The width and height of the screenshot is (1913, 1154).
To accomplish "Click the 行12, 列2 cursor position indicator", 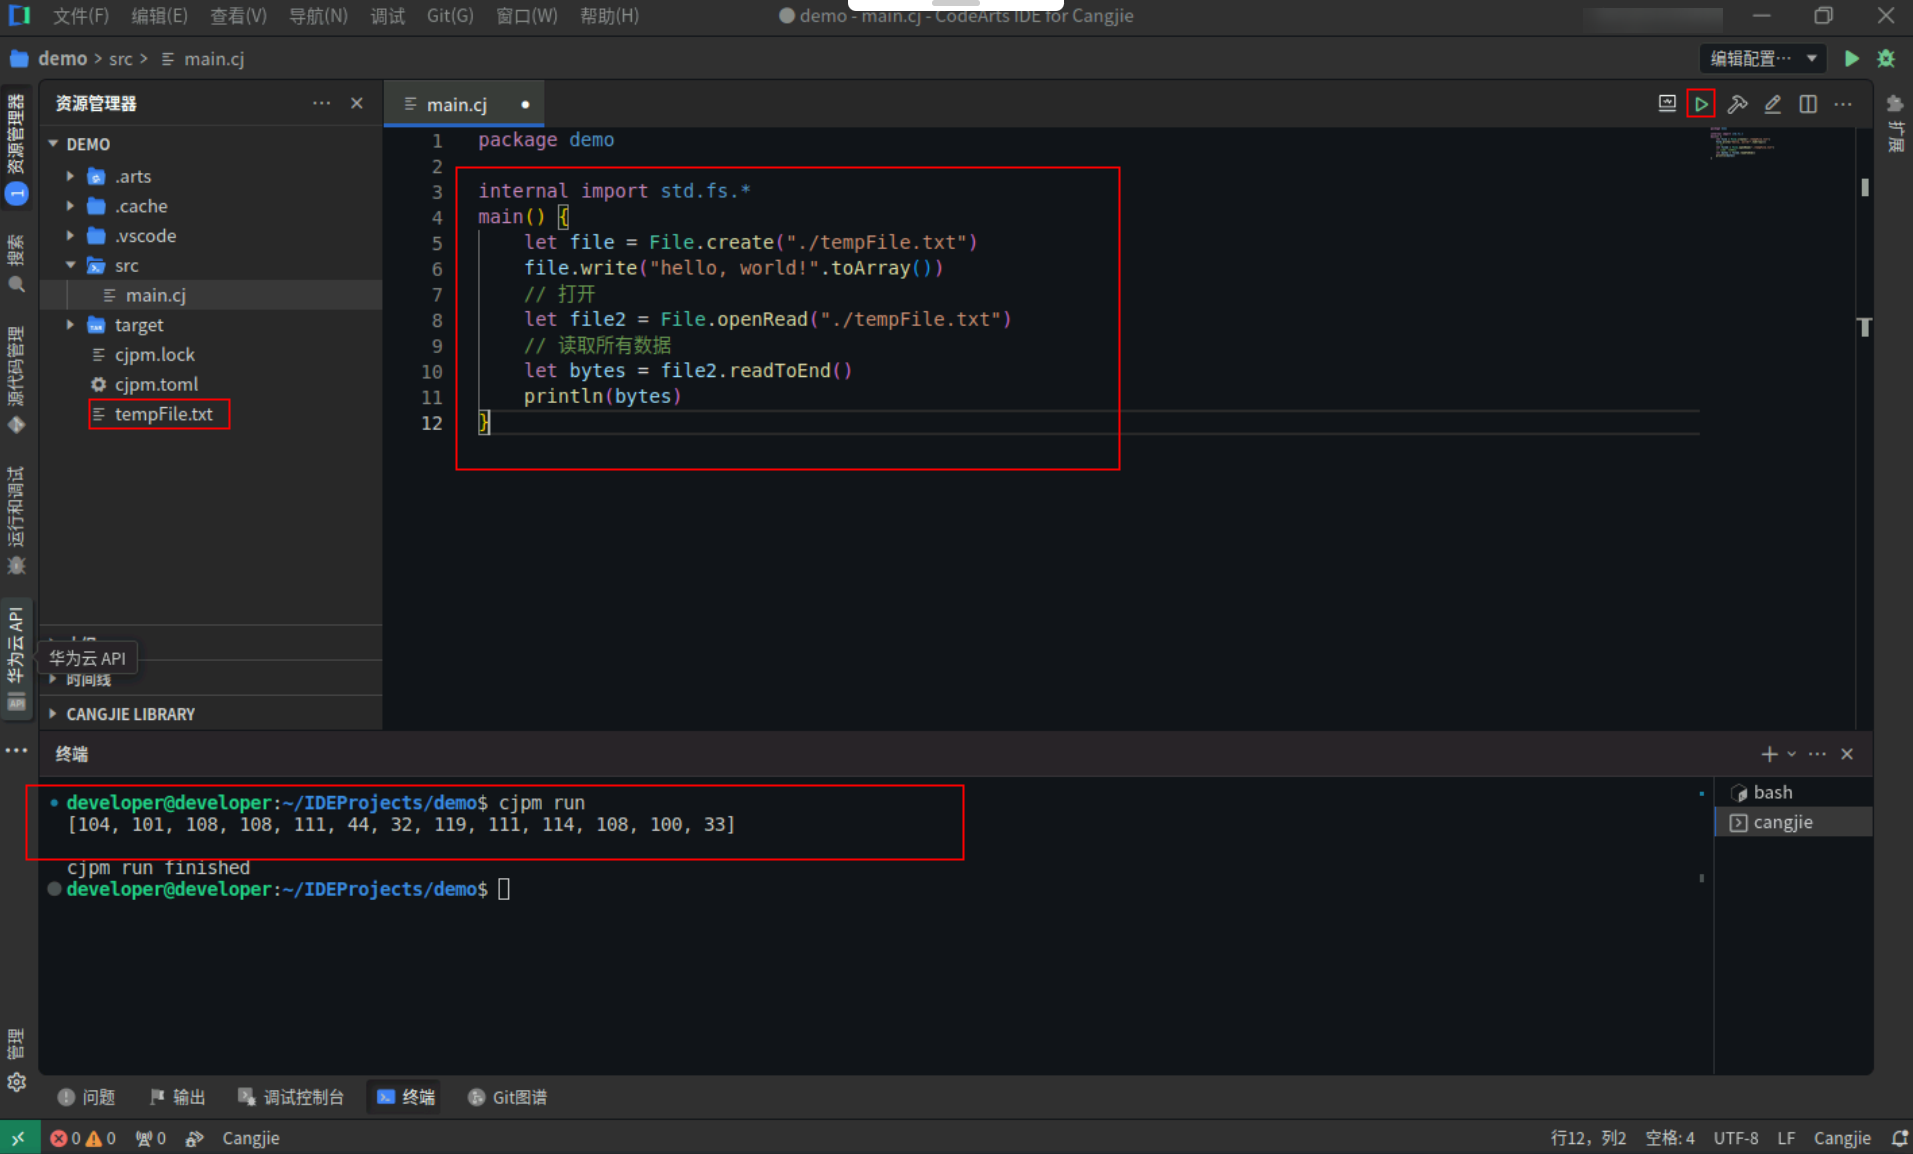I will pos(1588,1138).
